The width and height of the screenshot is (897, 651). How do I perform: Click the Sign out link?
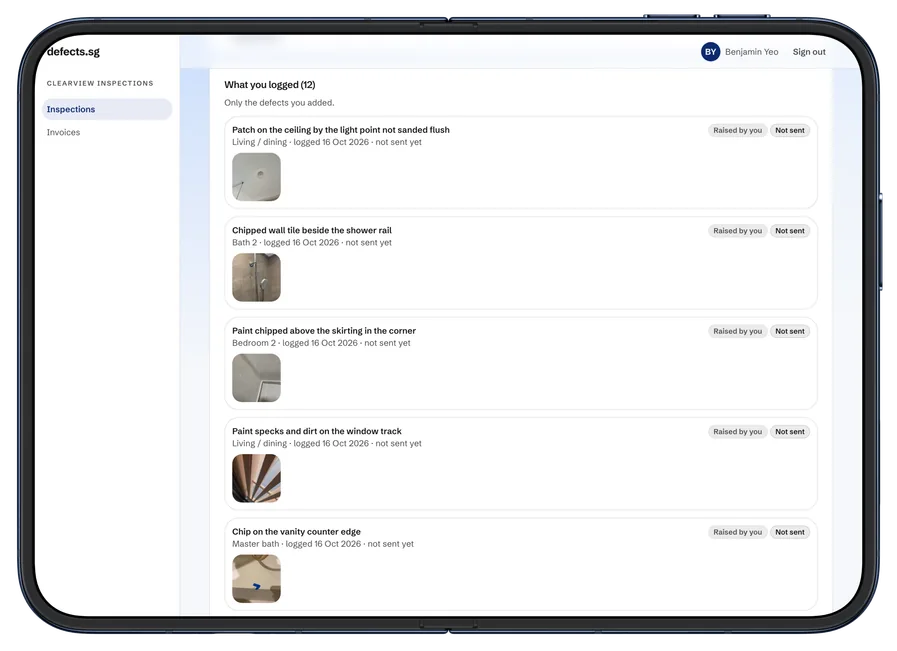[809, 52]
